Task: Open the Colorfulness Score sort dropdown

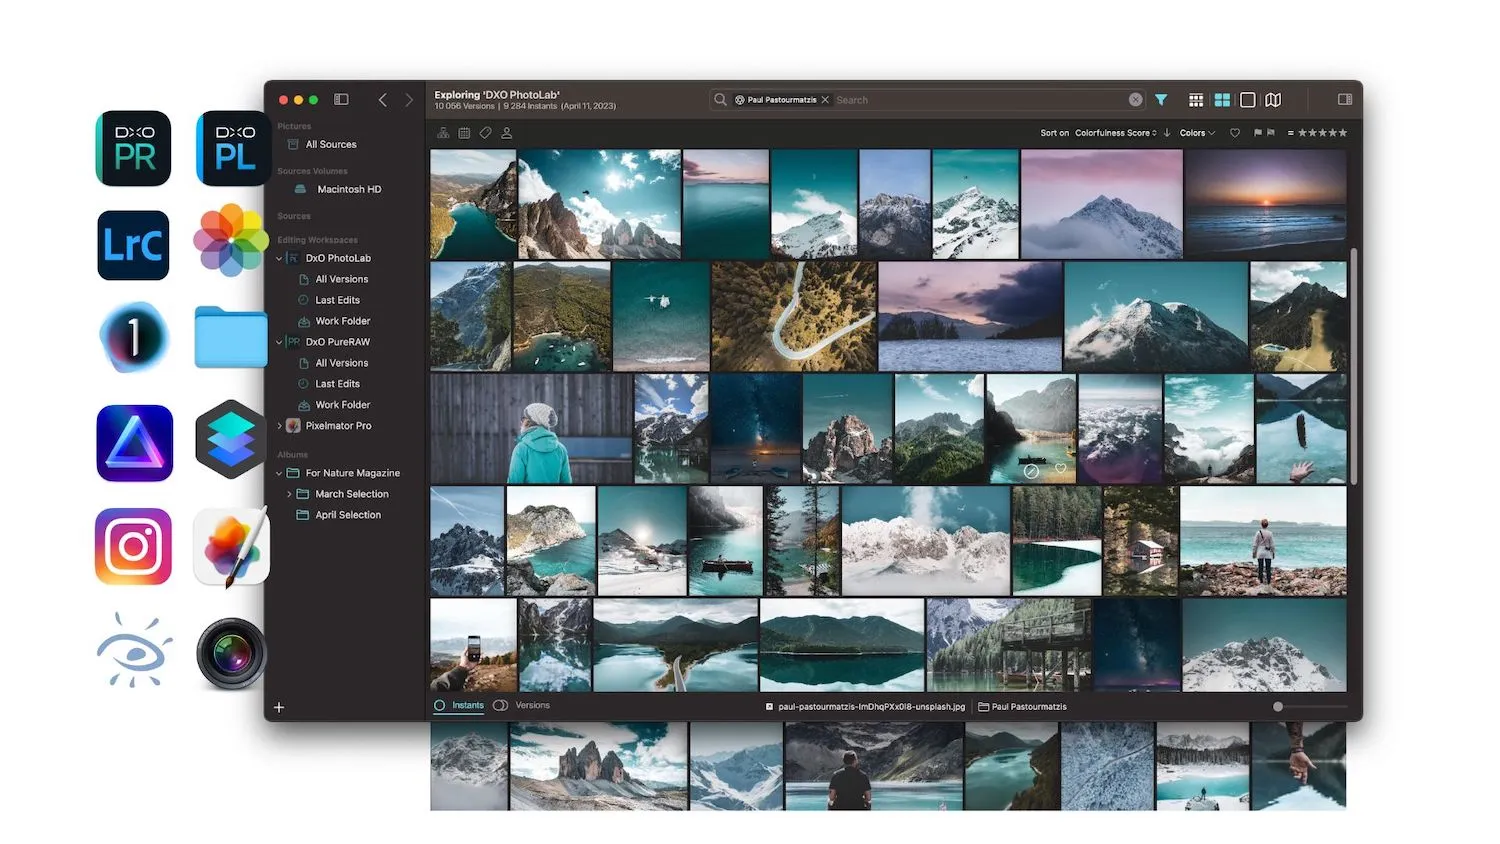Action: coord(1116,133)
